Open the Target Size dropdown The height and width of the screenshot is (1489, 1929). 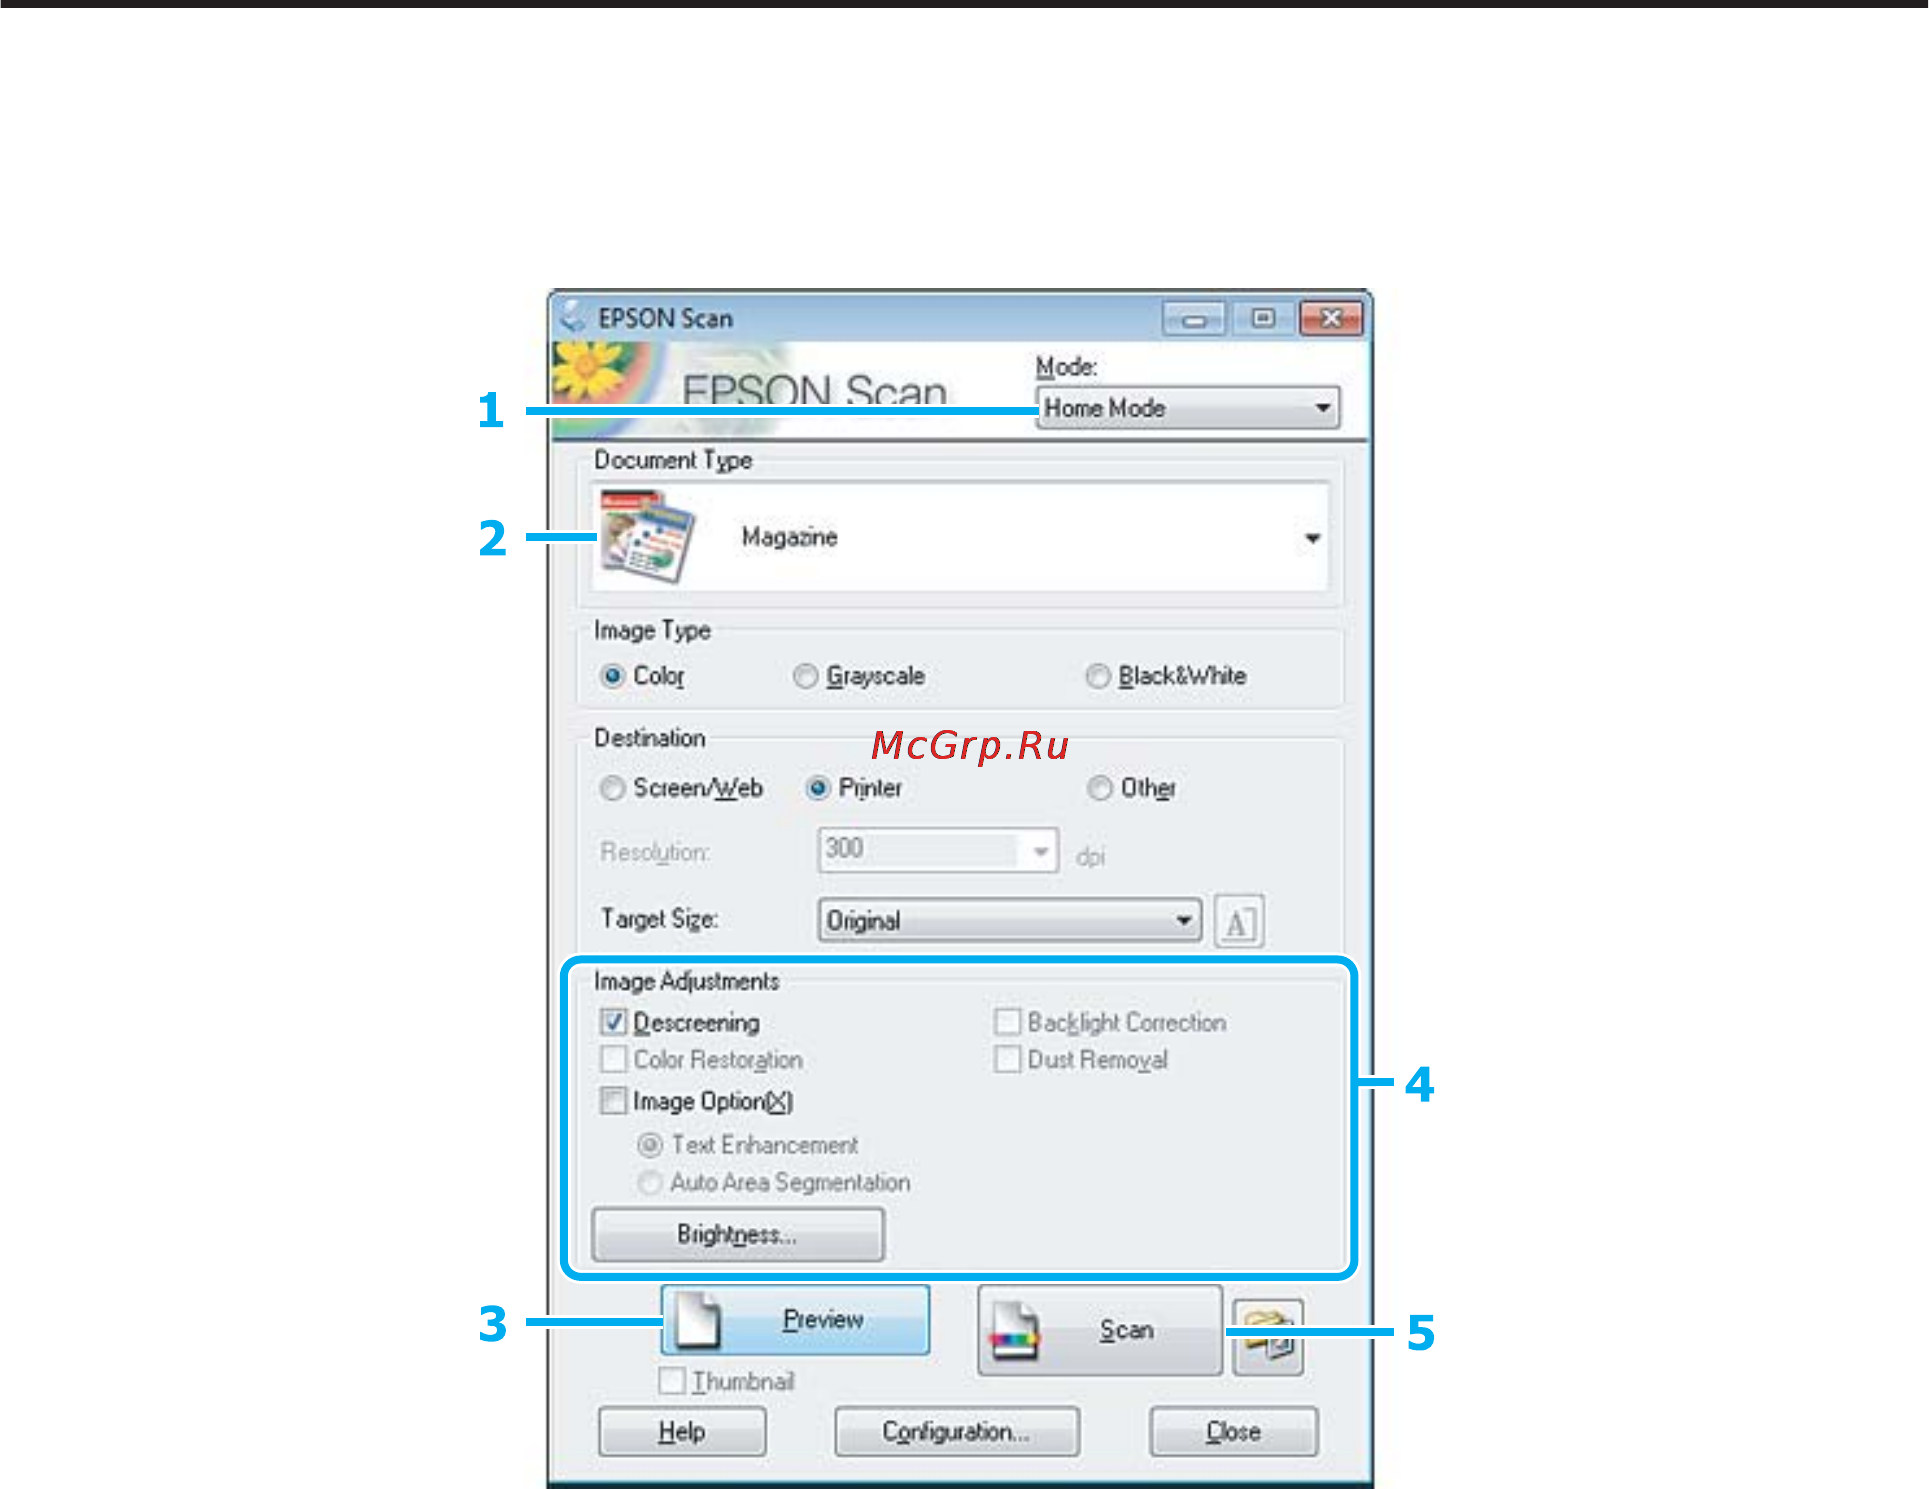(x=1009, y=920)
